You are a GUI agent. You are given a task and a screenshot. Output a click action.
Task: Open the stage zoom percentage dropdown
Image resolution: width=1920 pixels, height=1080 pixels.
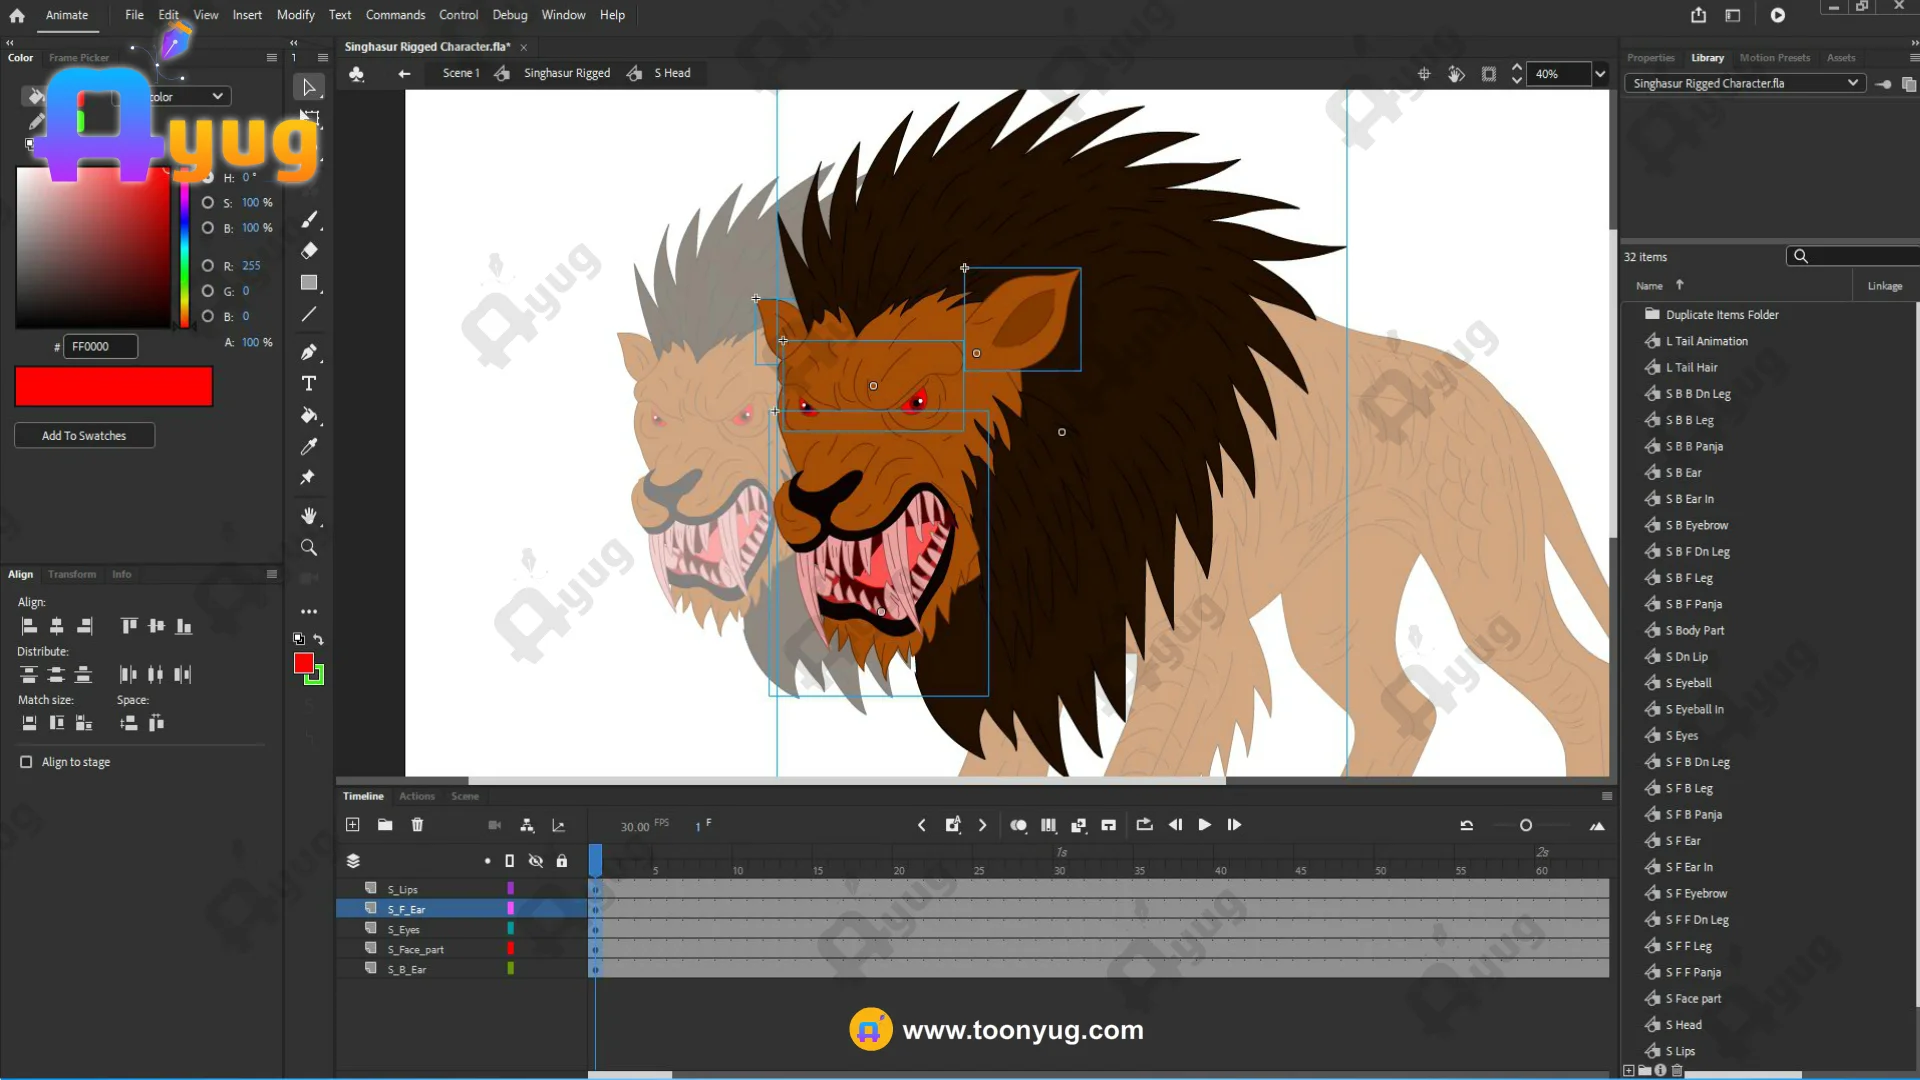click(1600, 74)
